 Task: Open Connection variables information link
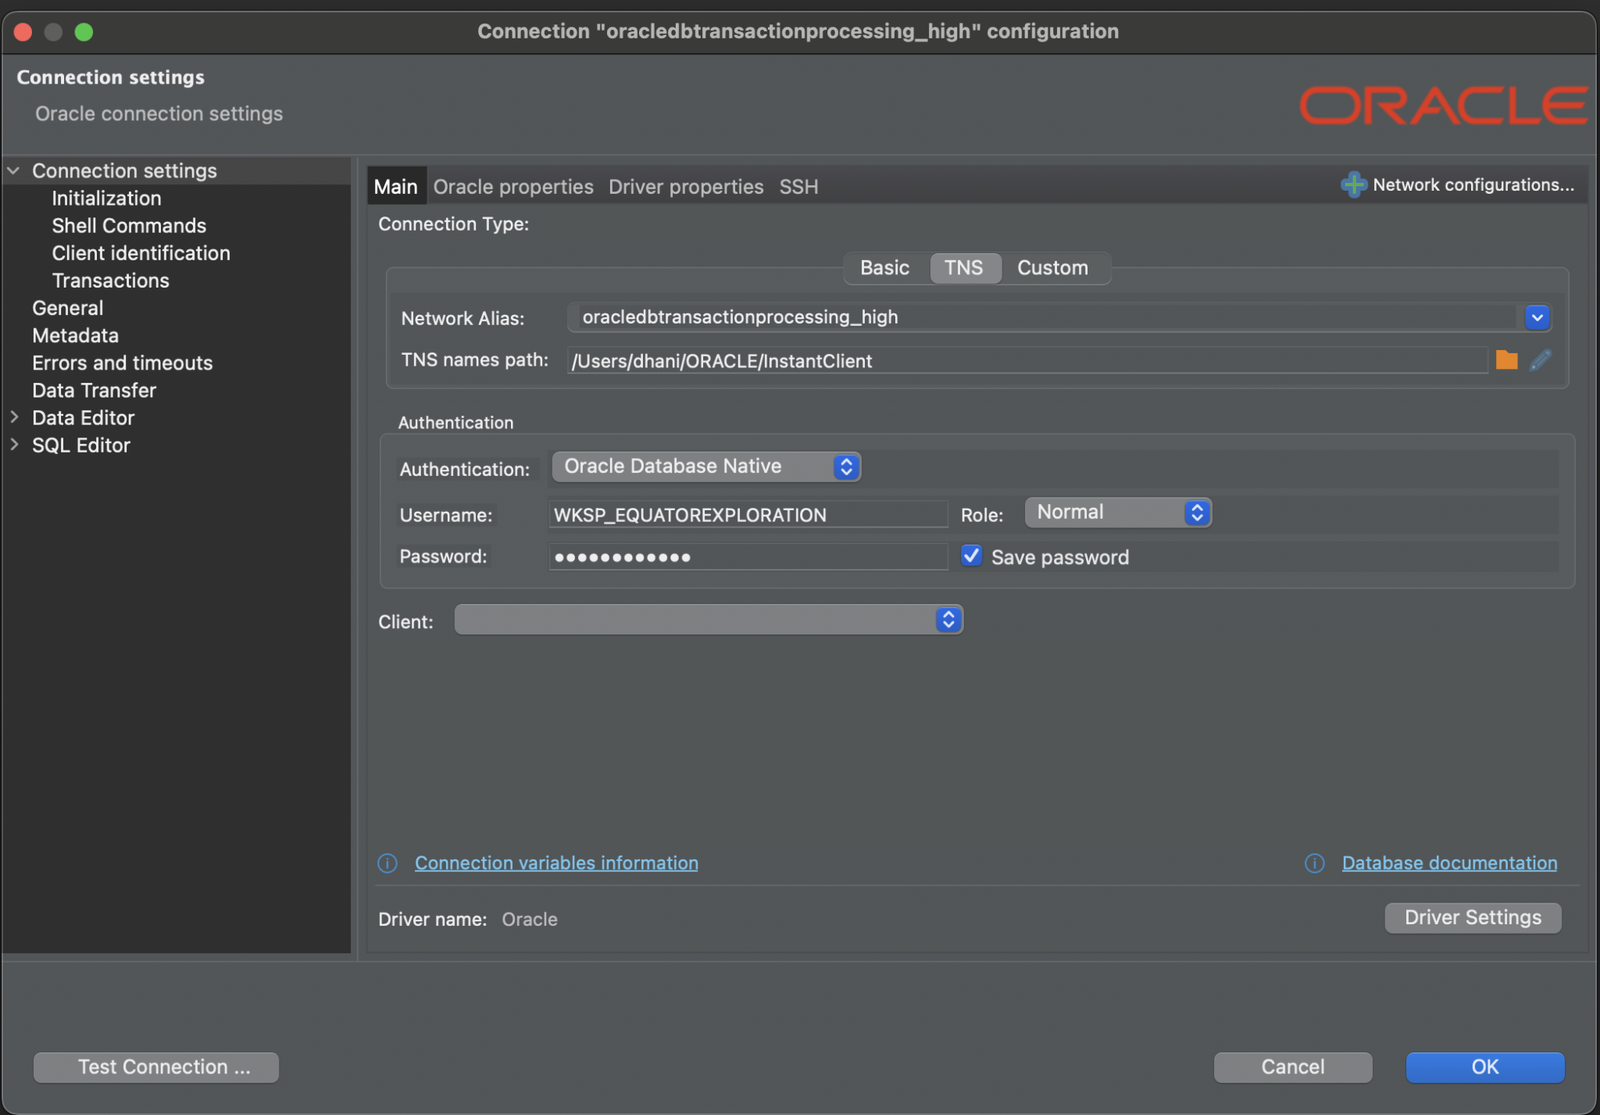(x=556, y=863)
